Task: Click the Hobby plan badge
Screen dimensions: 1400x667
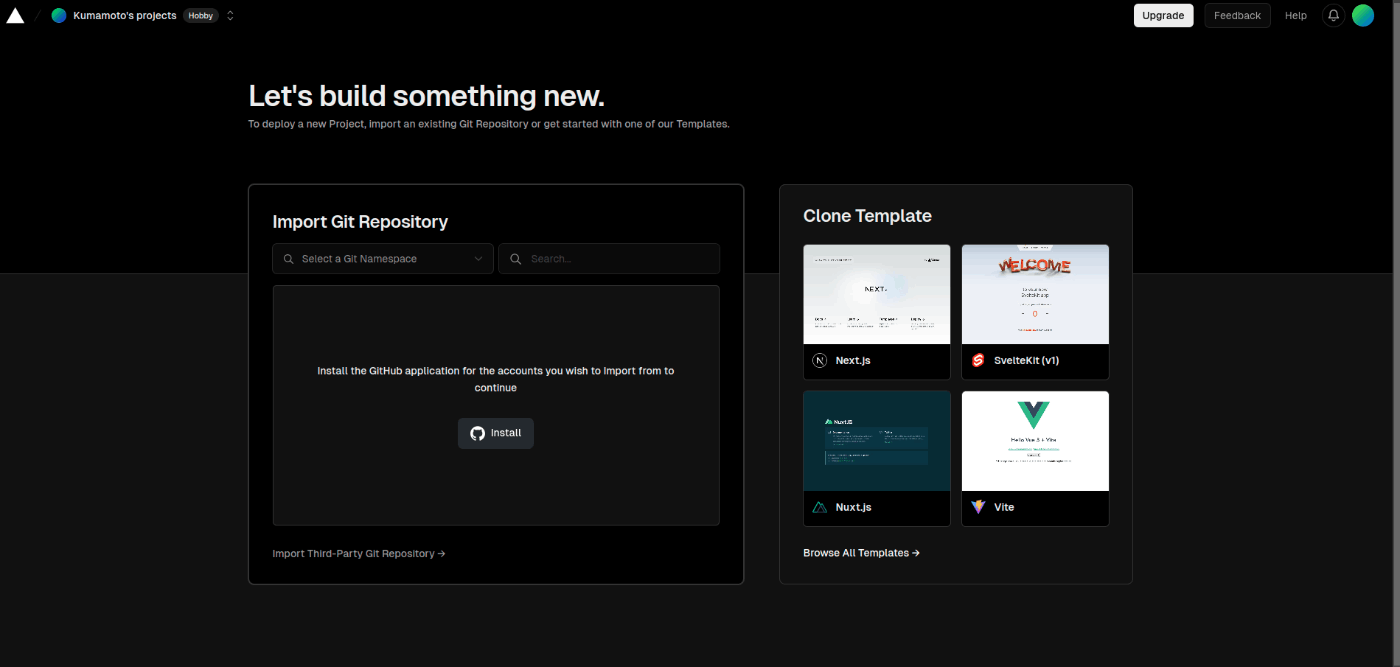Action: click(201, 15)
